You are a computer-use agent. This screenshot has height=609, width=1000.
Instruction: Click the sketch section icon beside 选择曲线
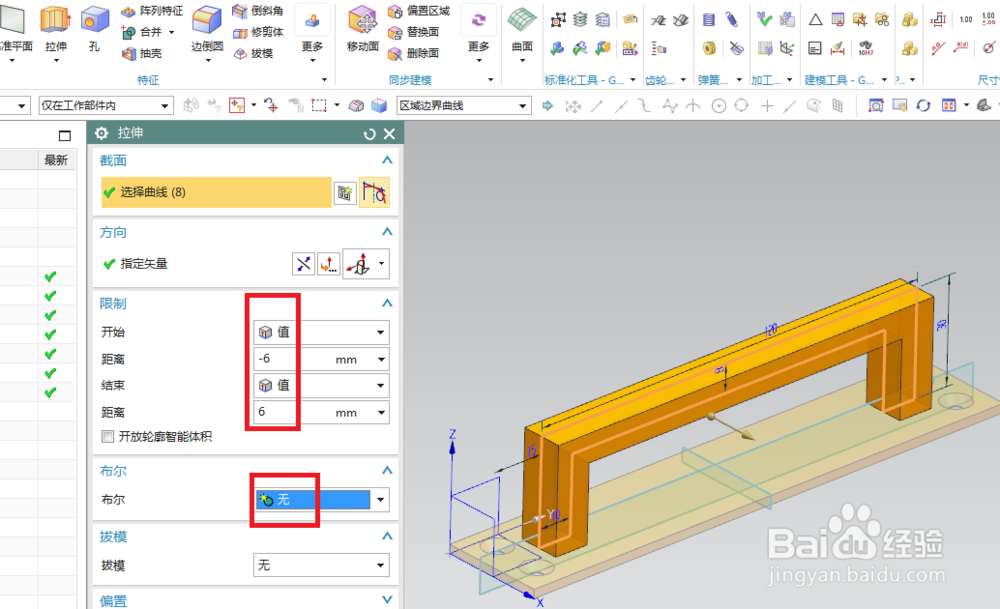(344, 191)
